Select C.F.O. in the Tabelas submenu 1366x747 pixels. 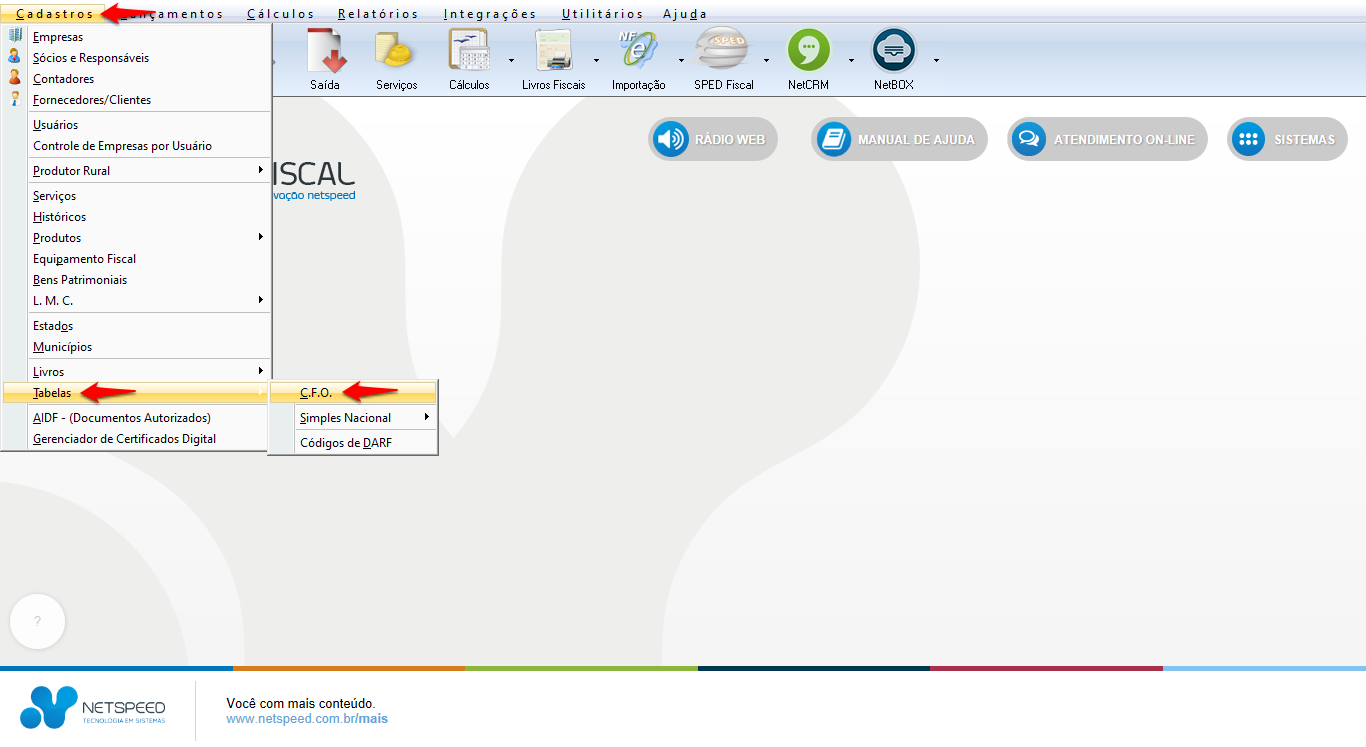click(x=316, y=393)
